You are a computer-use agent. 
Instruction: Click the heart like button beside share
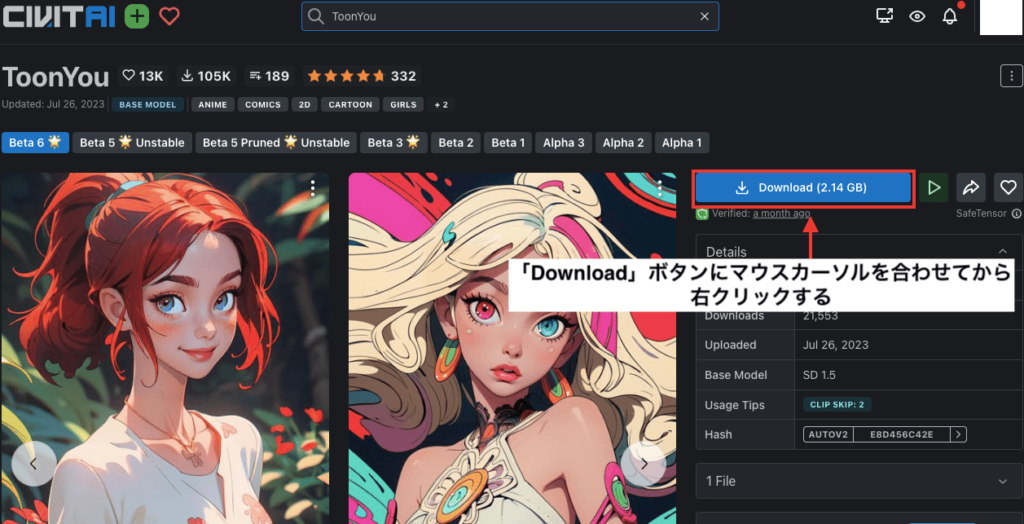pyautogui.click(x=1008, y=188)
